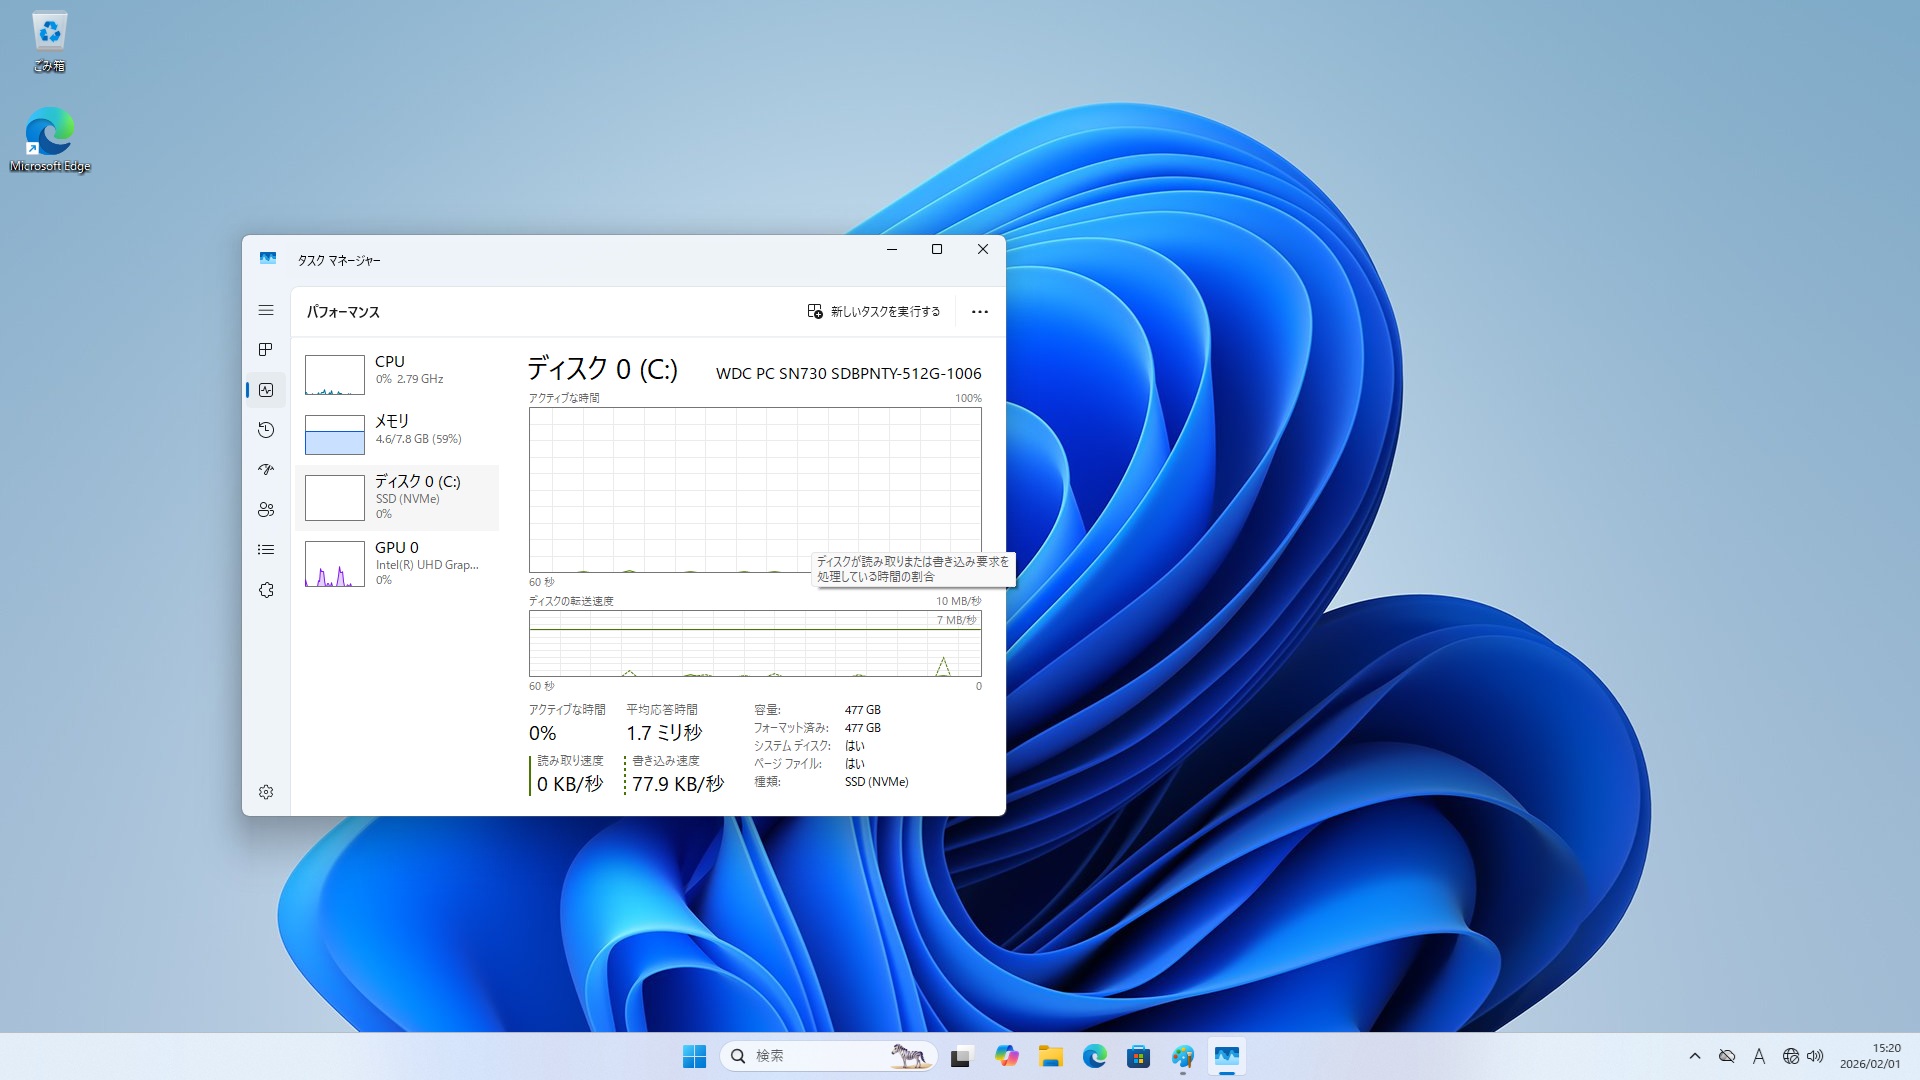This screenshot has height=1080, width=1920.
Task: Open App history icon in sidebar
Action: 266,430
